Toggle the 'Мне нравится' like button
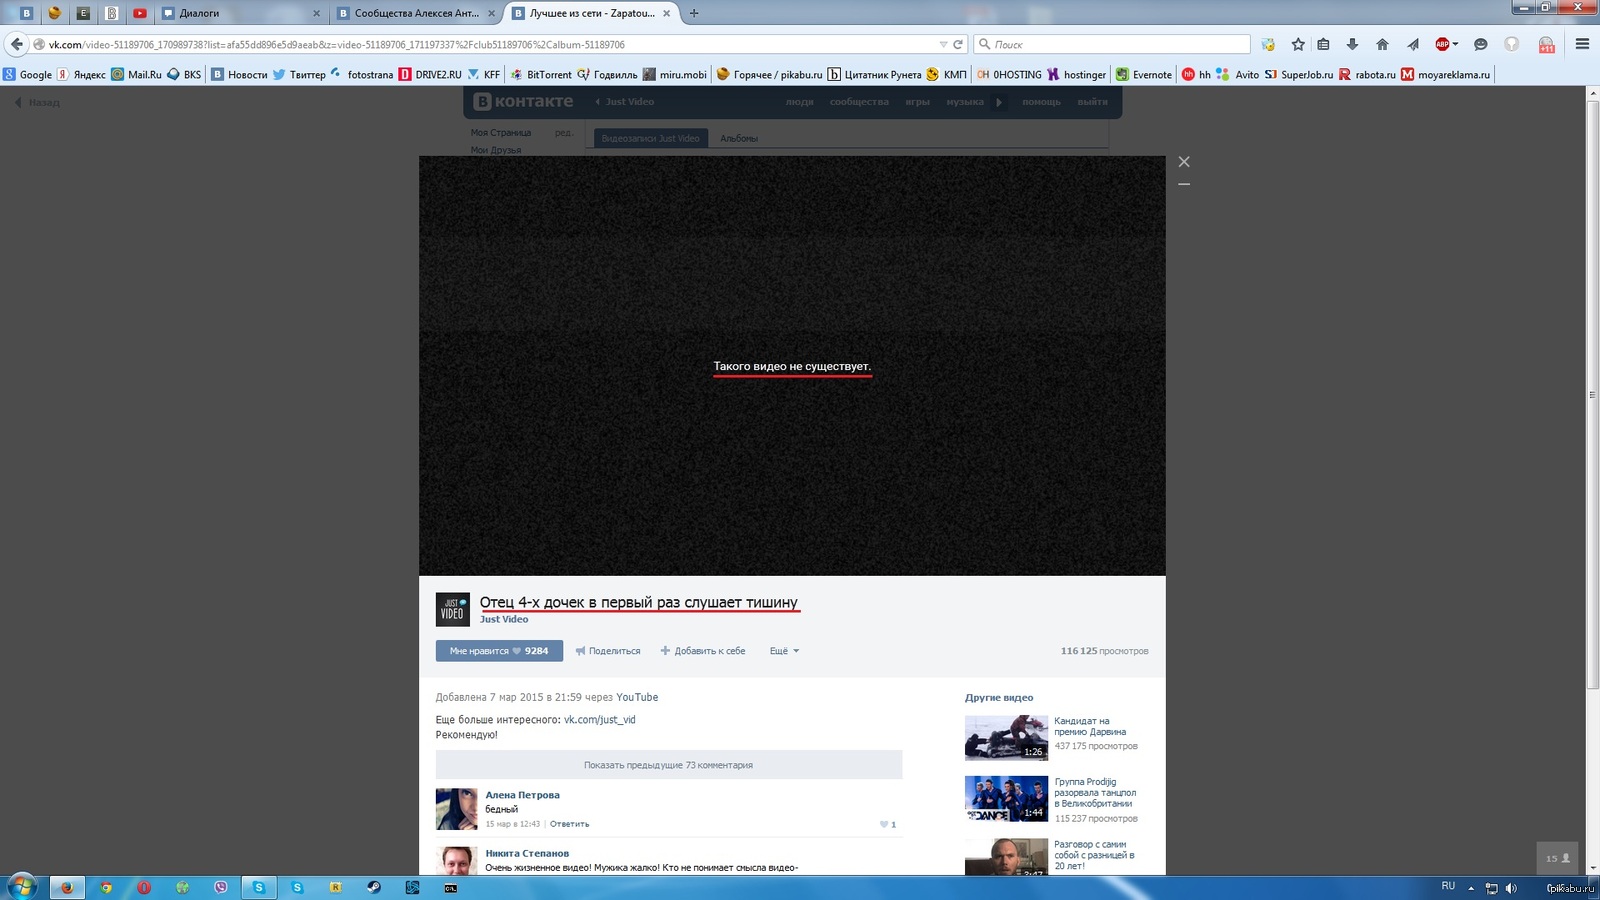The width and height of the screenshot is (1600, 900). coord(498,651)
